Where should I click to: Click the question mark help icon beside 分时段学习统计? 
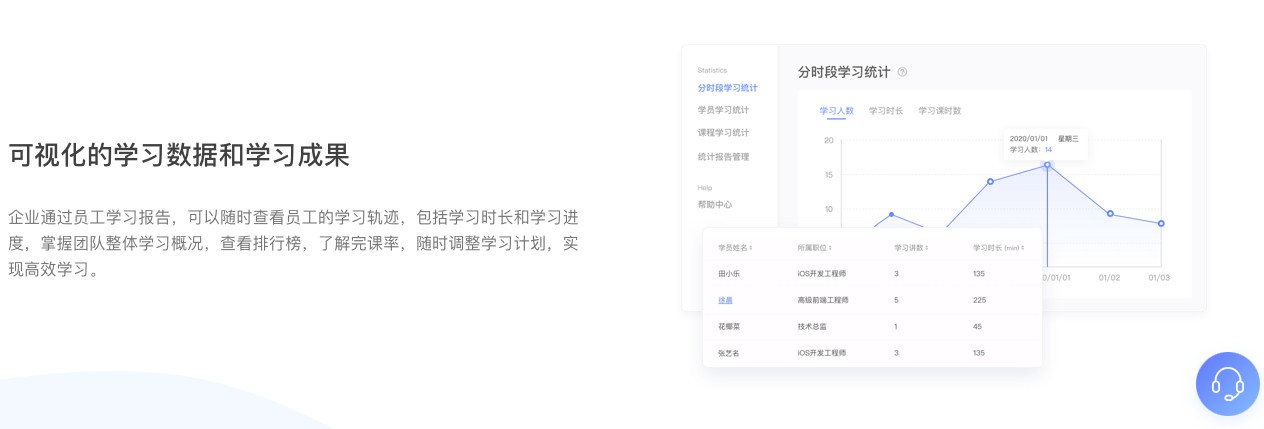[902, 72]
